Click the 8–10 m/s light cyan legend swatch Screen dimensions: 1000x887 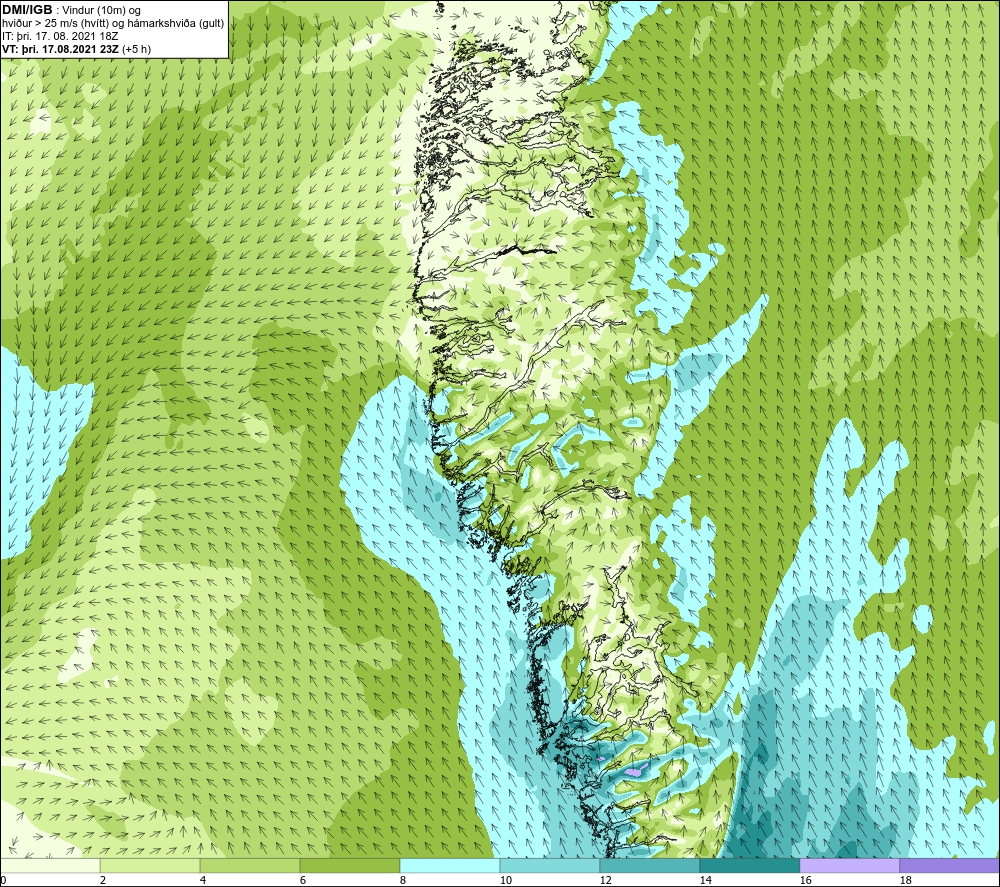point(450,866)
